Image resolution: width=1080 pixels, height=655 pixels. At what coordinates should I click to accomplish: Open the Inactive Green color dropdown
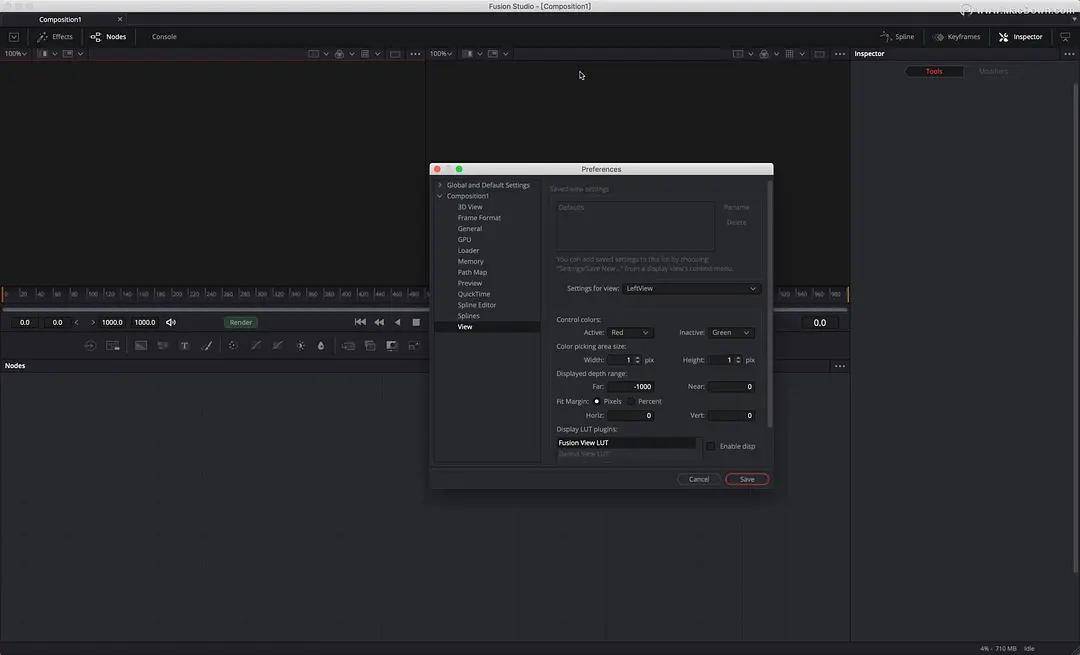click(x=731, y=332)
